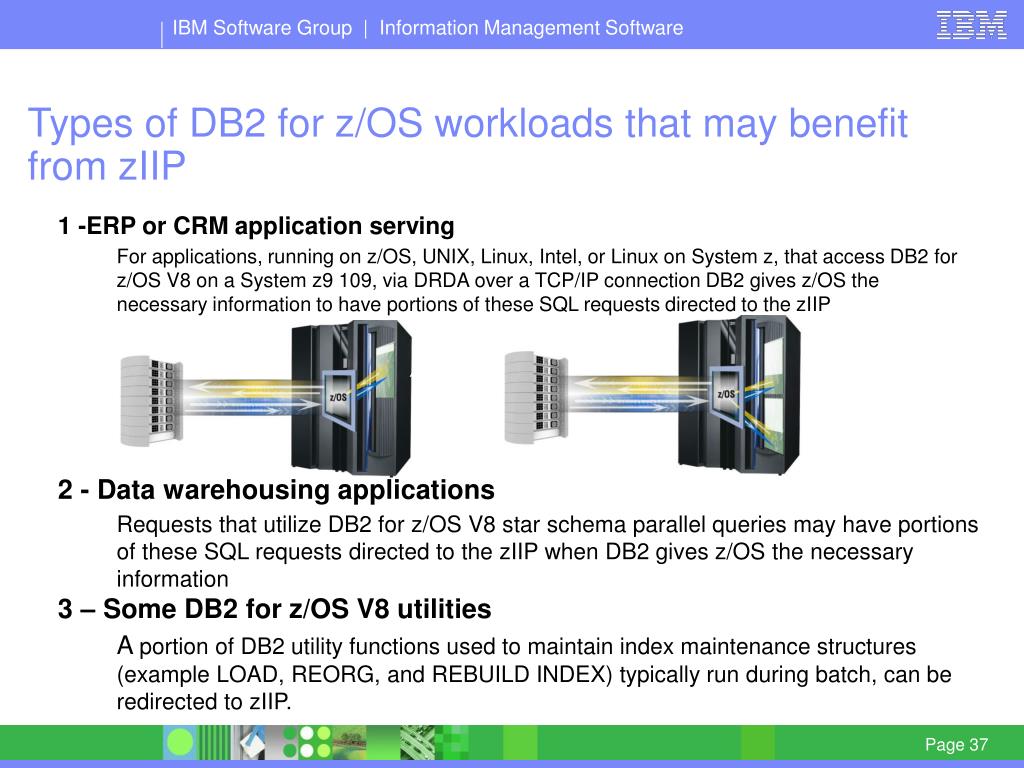Select heading "3 – Some DB2 for z/OS V8 utilities"
Image resolution: width=1024 pixels, height=768 pixels.
[274, 609]
